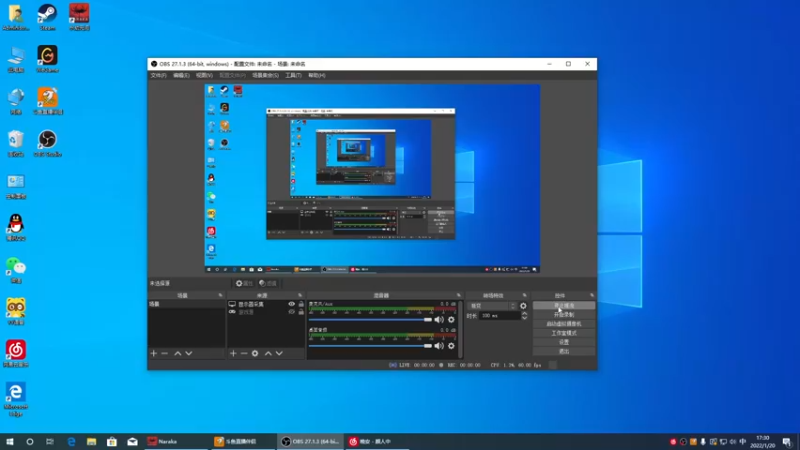Enable Studio Mode in Controls
The height and width of the screenshot is (450, 800).
pyautogui.click(x=564, y=333)
